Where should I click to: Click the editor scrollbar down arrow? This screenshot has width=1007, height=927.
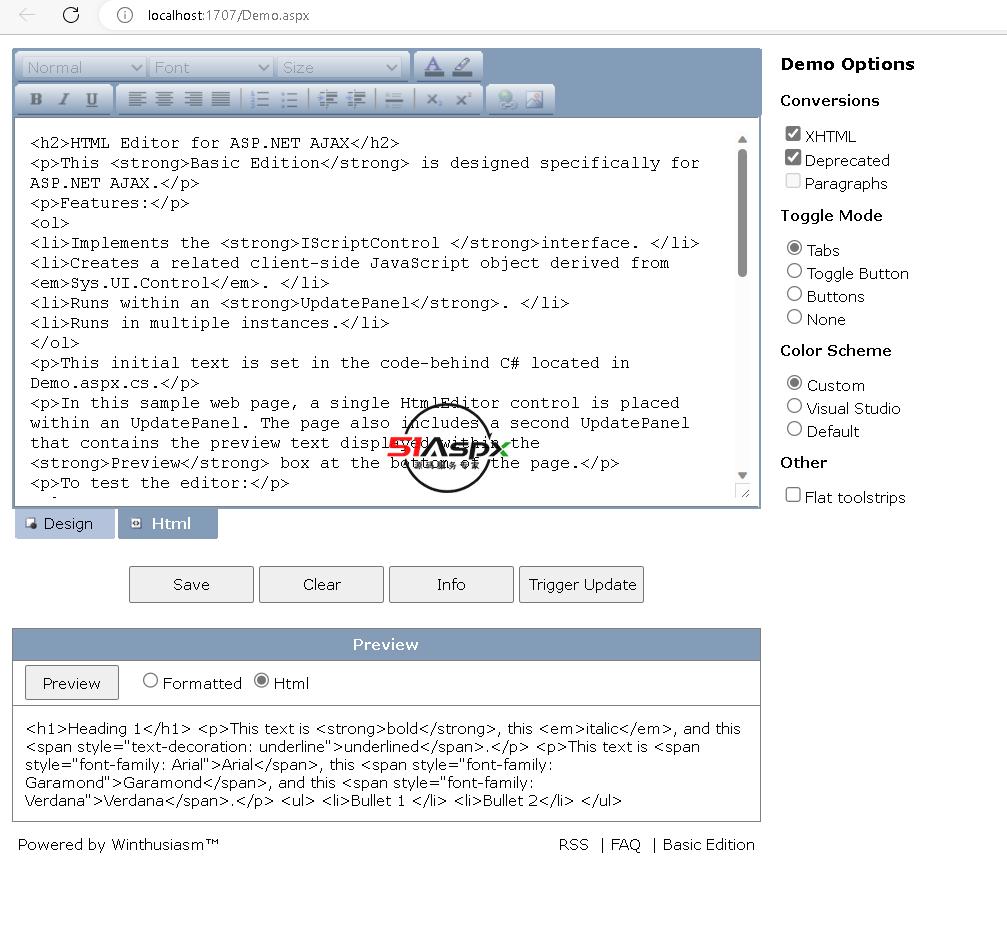(742, 475)
